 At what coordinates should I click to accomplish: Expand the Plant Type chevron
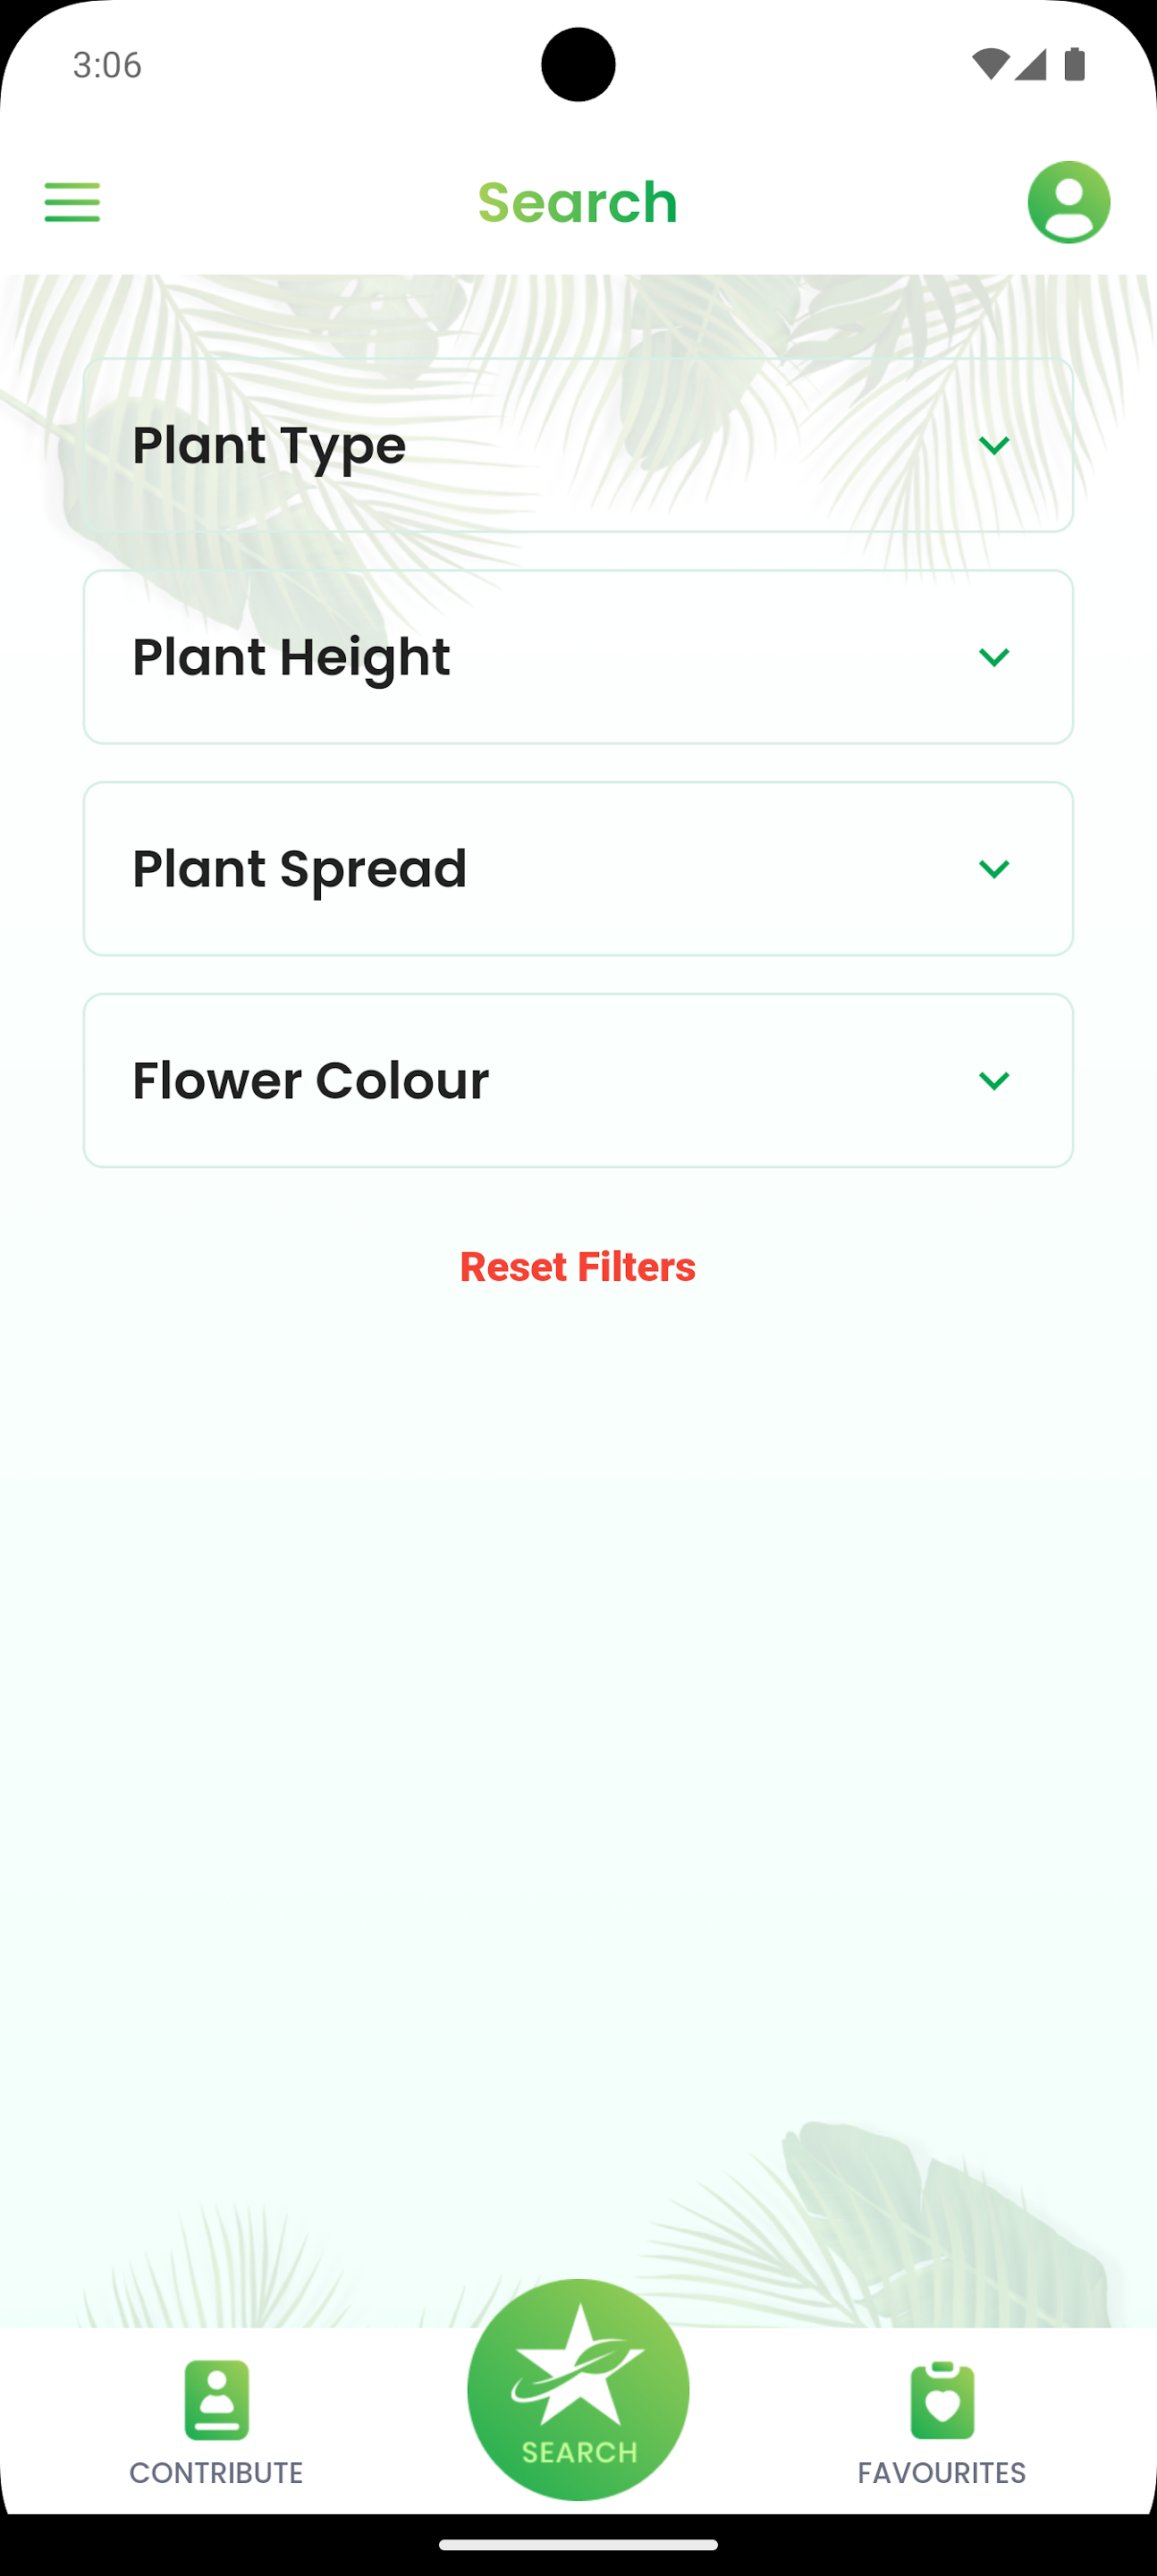[x=993, y=445]
